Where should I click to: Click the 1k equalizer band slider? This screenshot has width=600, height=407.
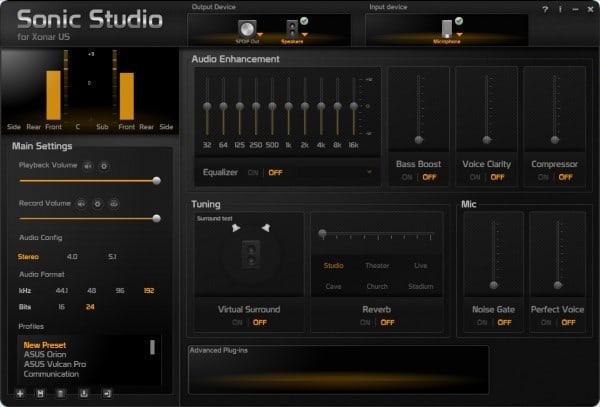[289, 106]
